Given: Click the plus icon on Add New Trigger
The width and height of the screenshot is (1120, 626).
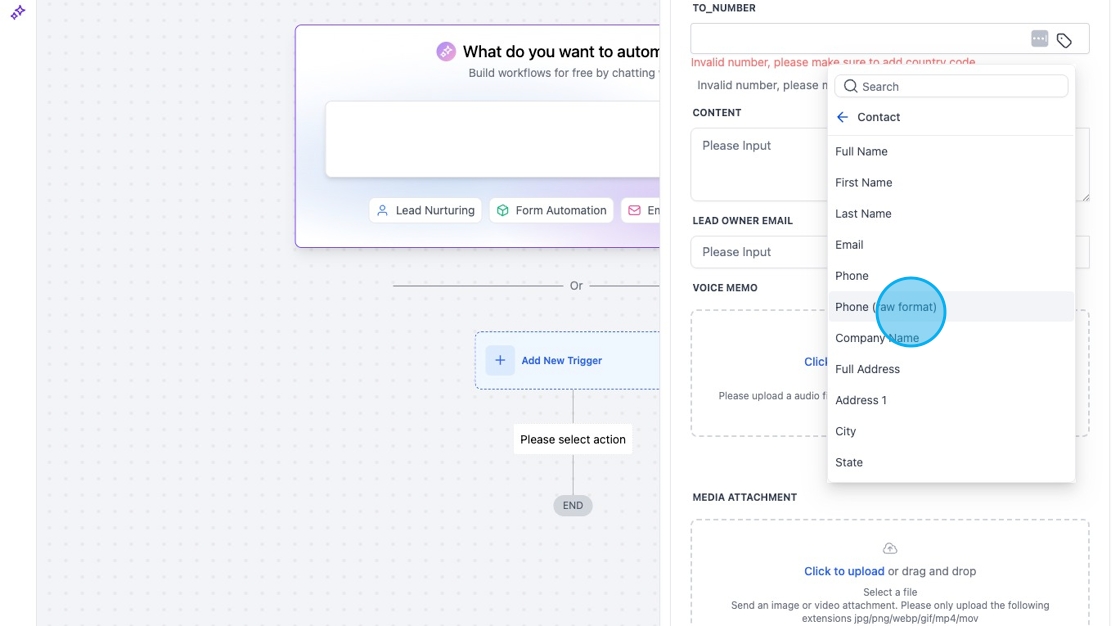Looking at the screenshot, I should coord(500,360).
